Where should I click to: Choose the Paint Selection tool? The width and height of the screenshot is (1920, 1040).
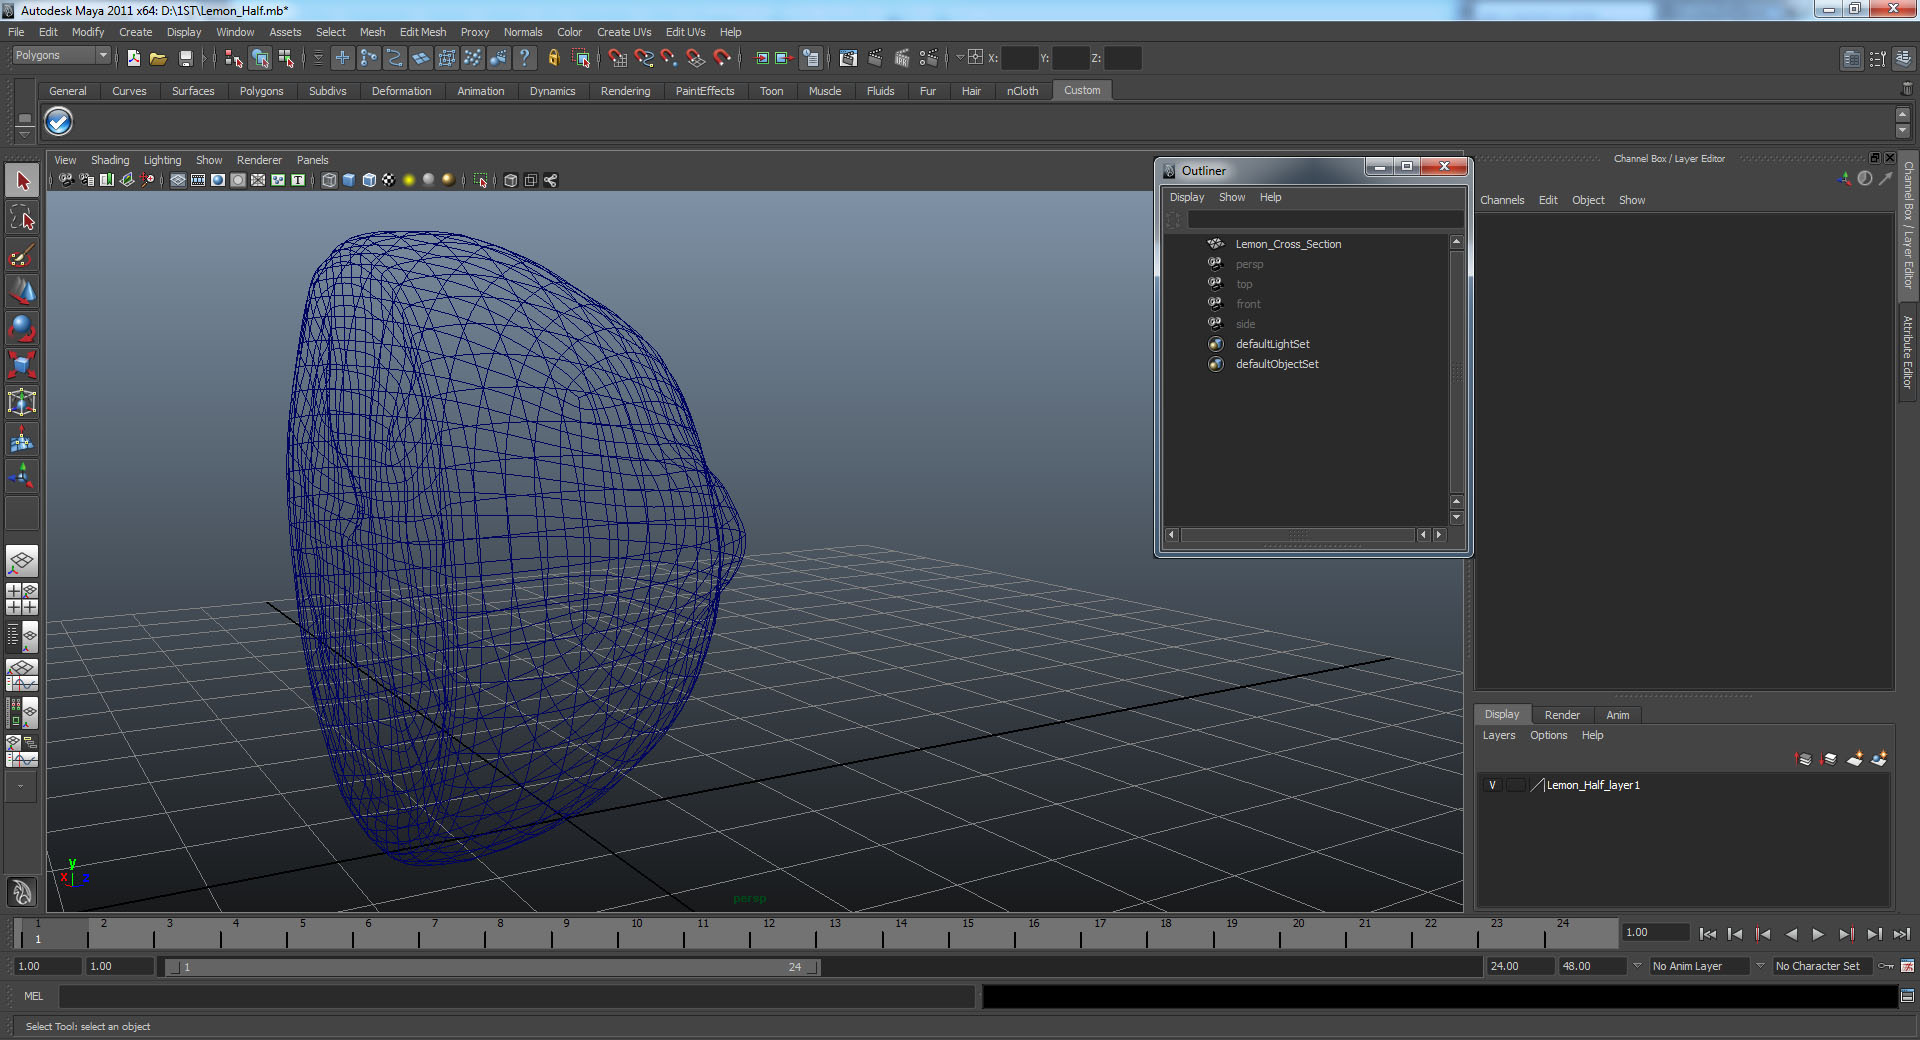click(x=22, y=255)
